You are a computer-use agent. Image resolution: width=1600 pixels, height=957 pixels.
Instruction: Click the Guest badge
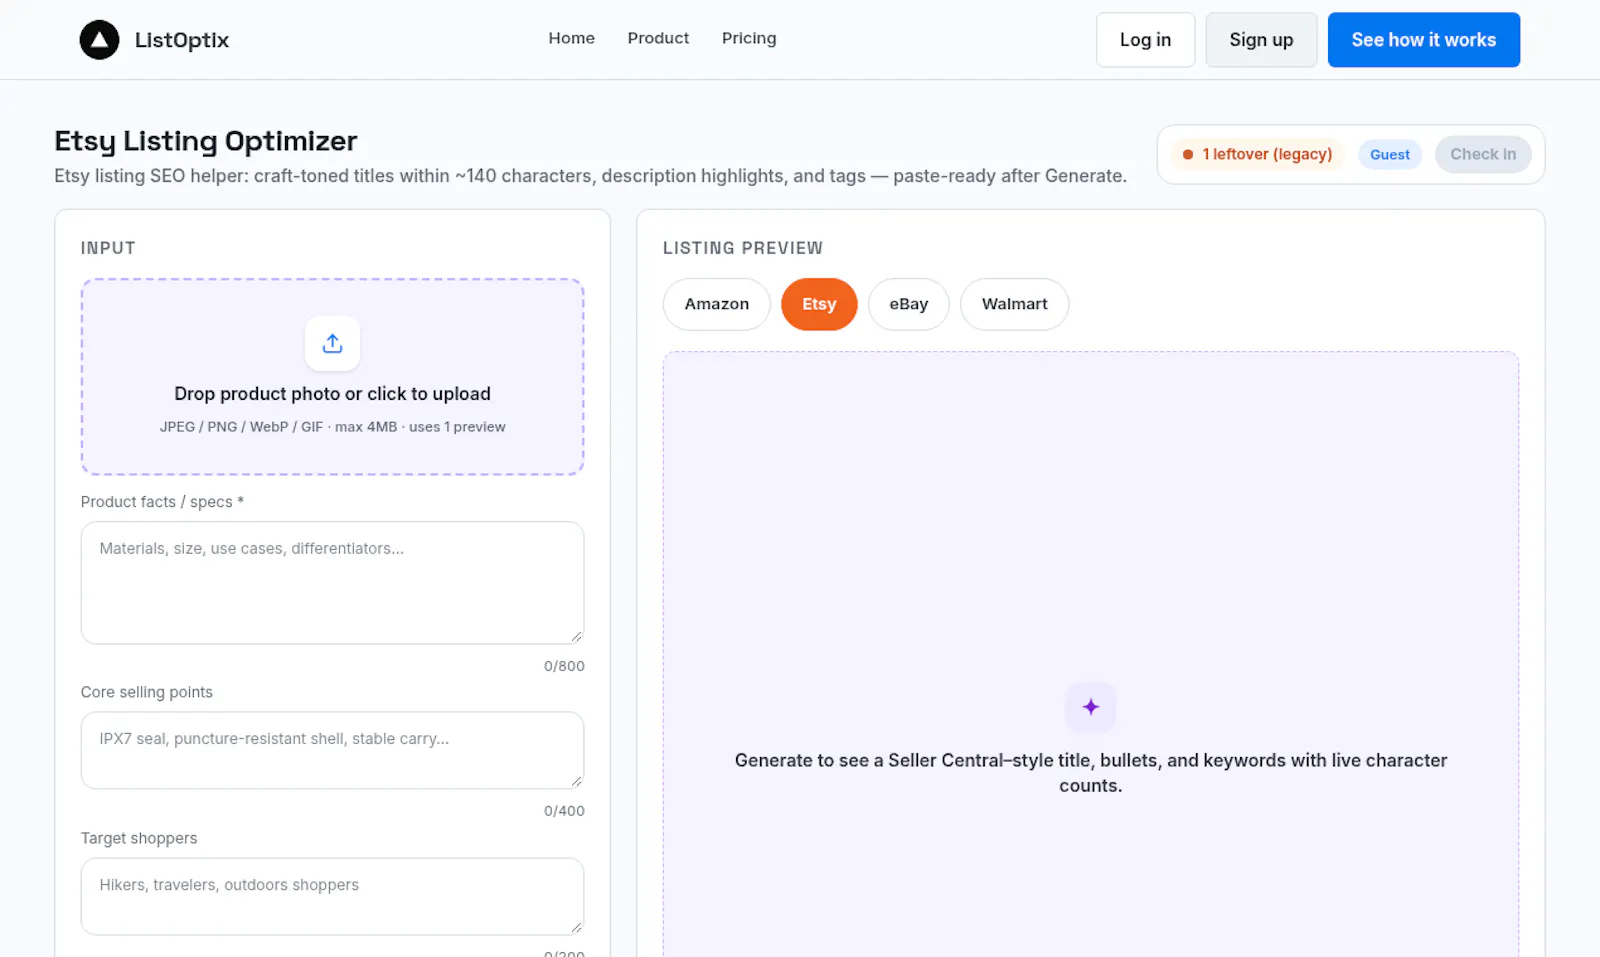(x=1390, y=154)
